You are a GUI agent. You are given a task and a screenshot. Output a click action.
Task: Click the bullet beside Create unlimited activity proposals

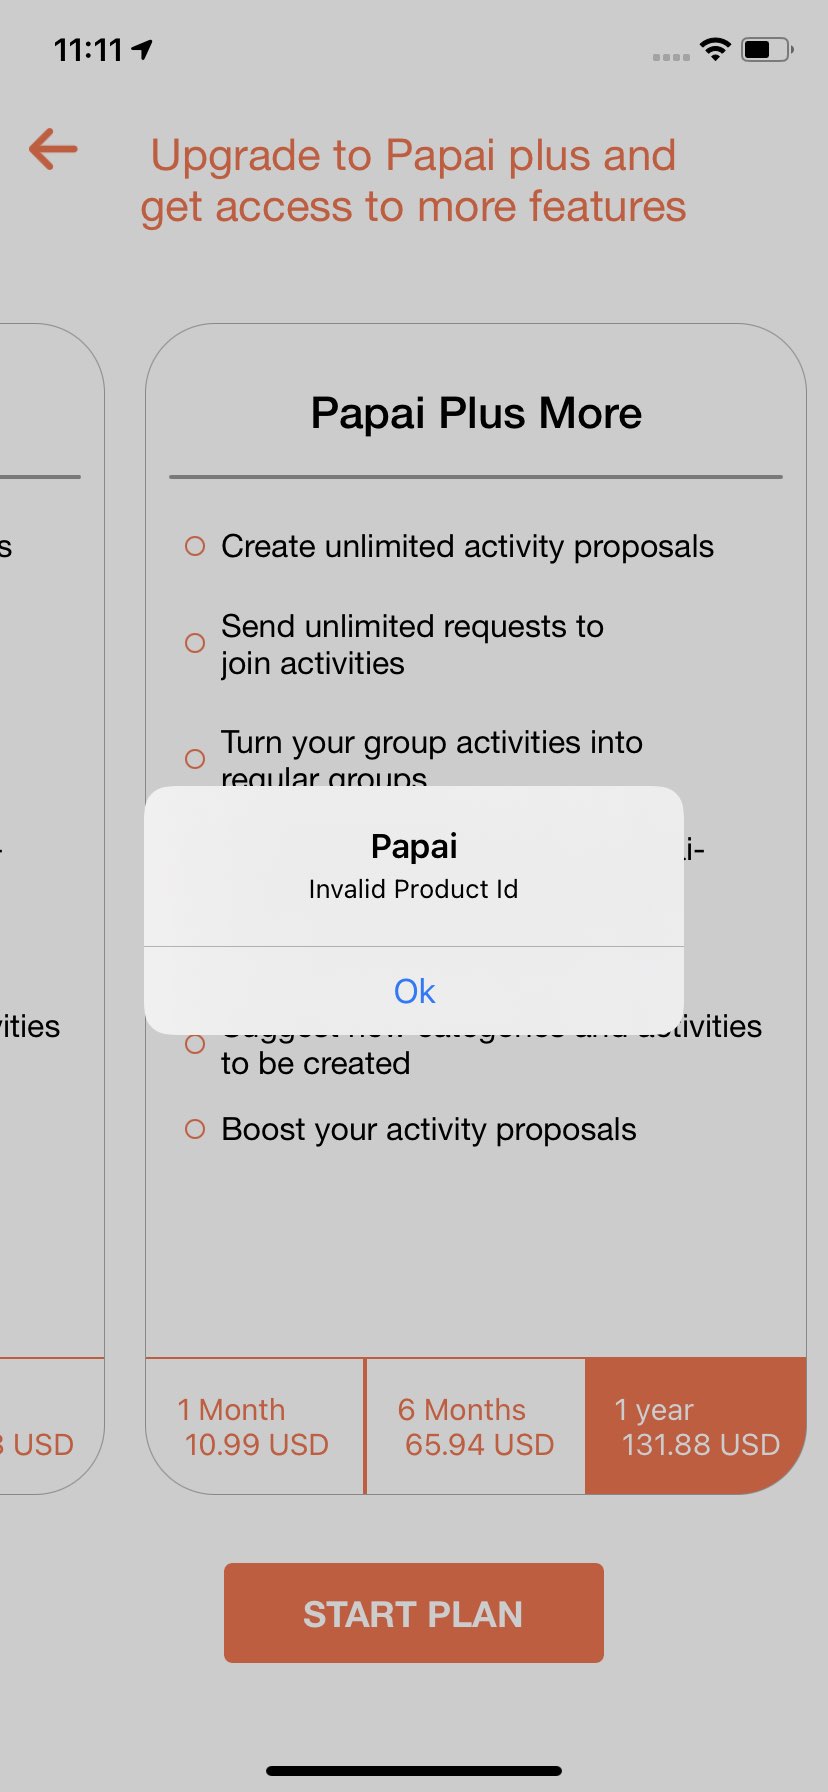pos(195,546)
